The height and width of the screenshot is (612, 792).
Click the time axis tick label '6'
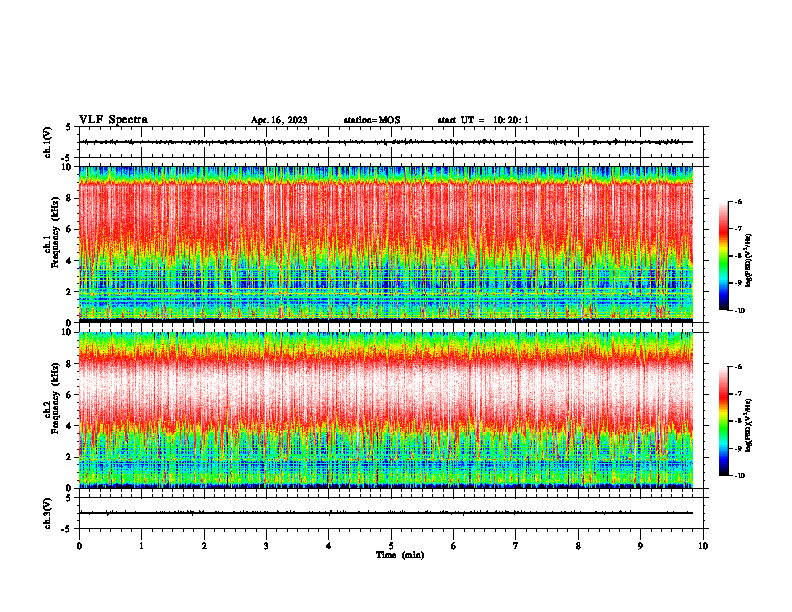tap(454, 546)
